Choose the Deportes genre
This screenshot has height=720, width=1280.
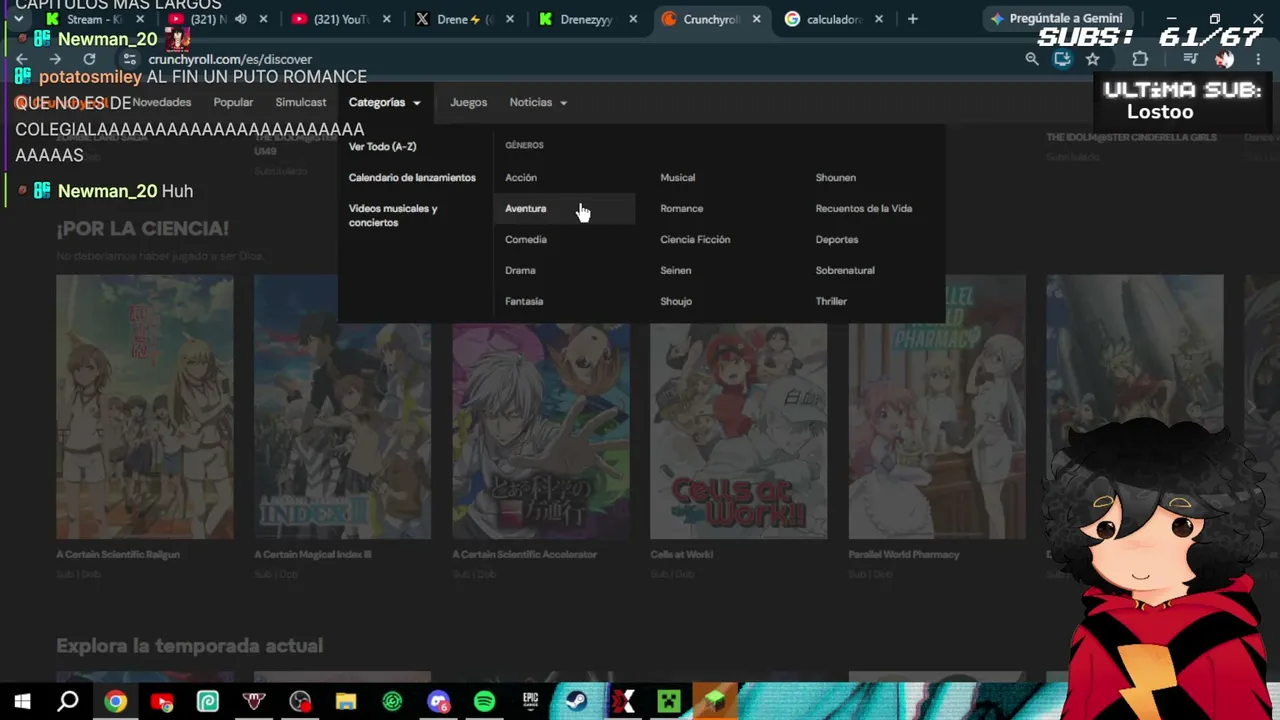pyautogui.click(x=836, y=239)
